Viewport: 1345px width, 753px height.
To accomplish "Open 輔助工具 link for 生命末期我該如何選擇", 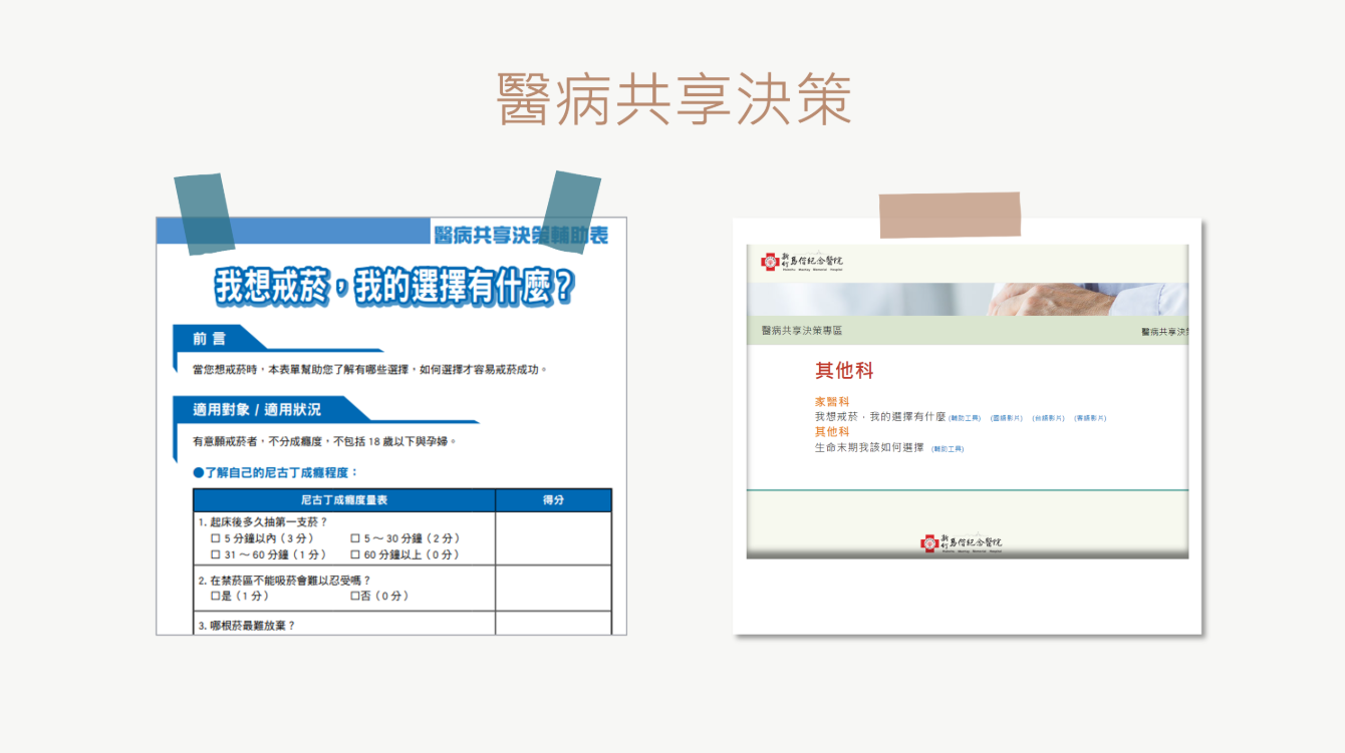I will 948,449.
